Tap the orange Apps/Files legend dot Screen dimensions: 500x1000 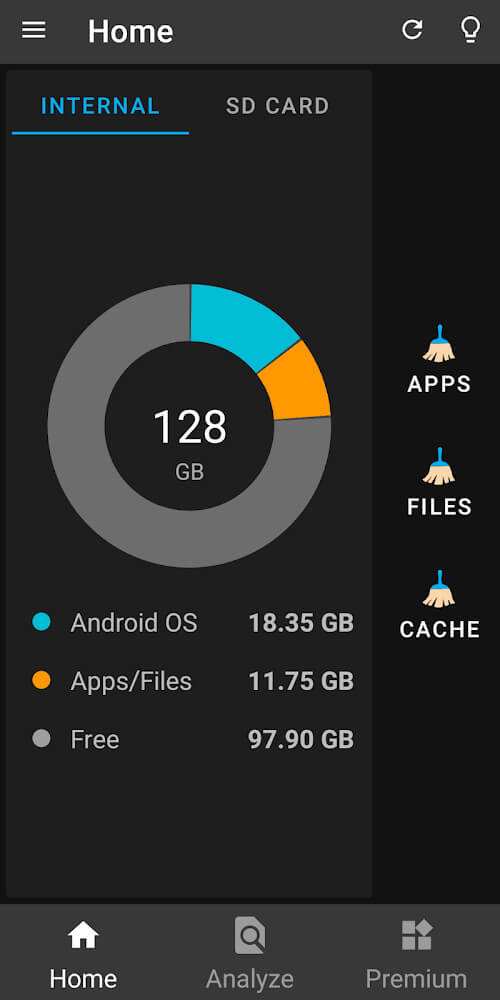[x=41, y=680]
